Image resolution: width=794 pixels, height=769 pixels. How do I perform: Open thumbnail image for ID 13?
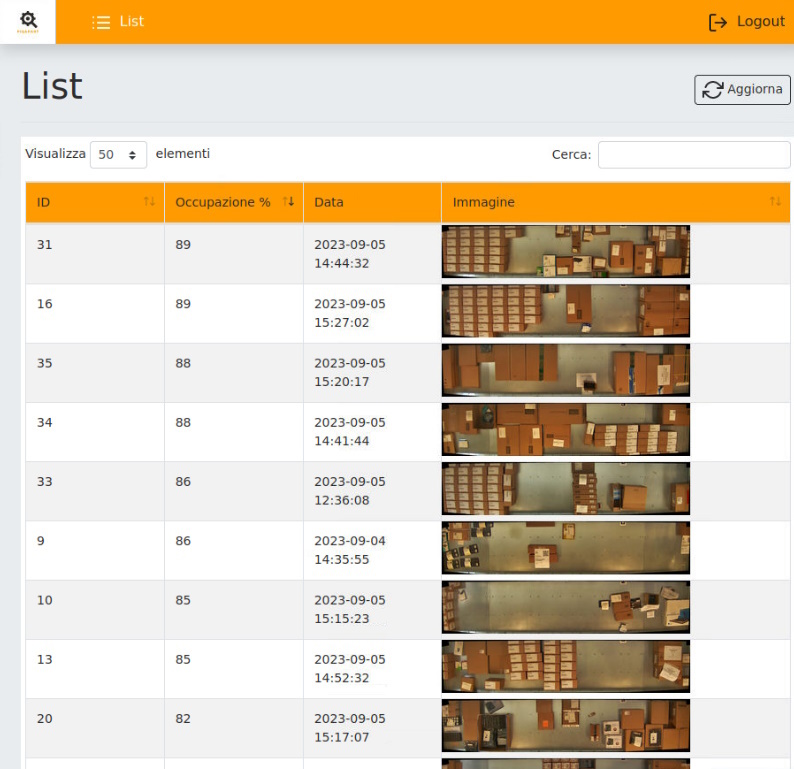(x=566, y=666)
